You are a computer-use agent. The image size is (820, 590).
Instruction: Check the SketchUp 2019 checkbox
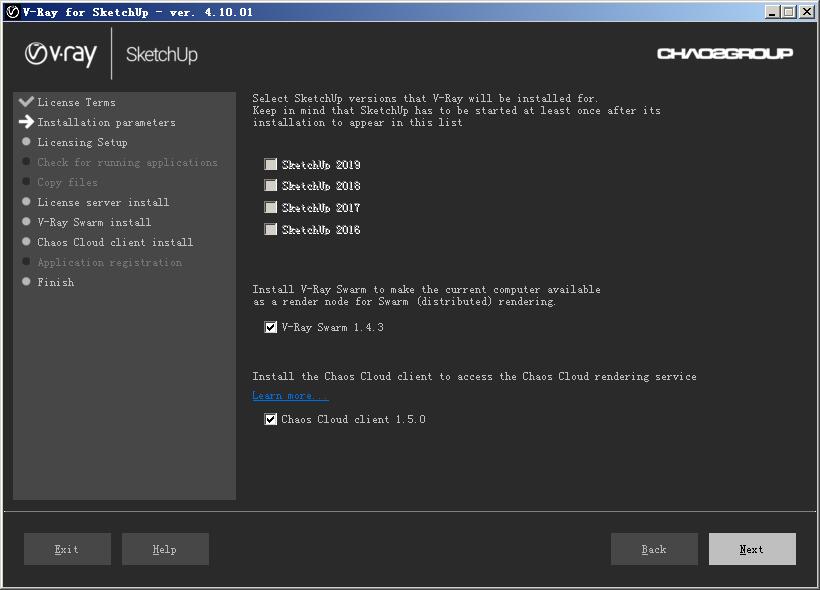coord(270,165)
